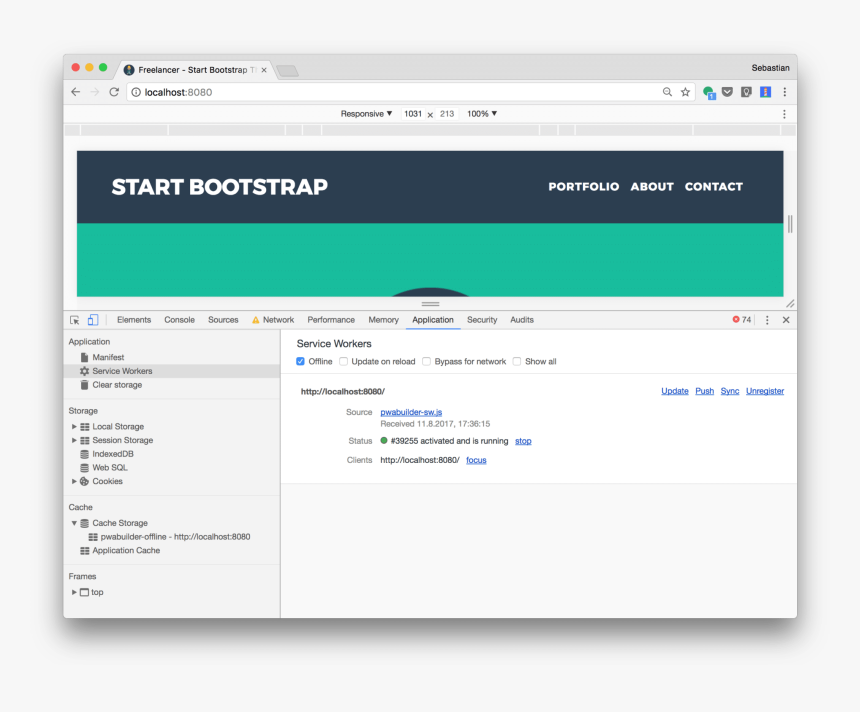Screen dimensions: 860x712
Task: Enable Update on reload checkbox
Action: [x=344, y=362]
